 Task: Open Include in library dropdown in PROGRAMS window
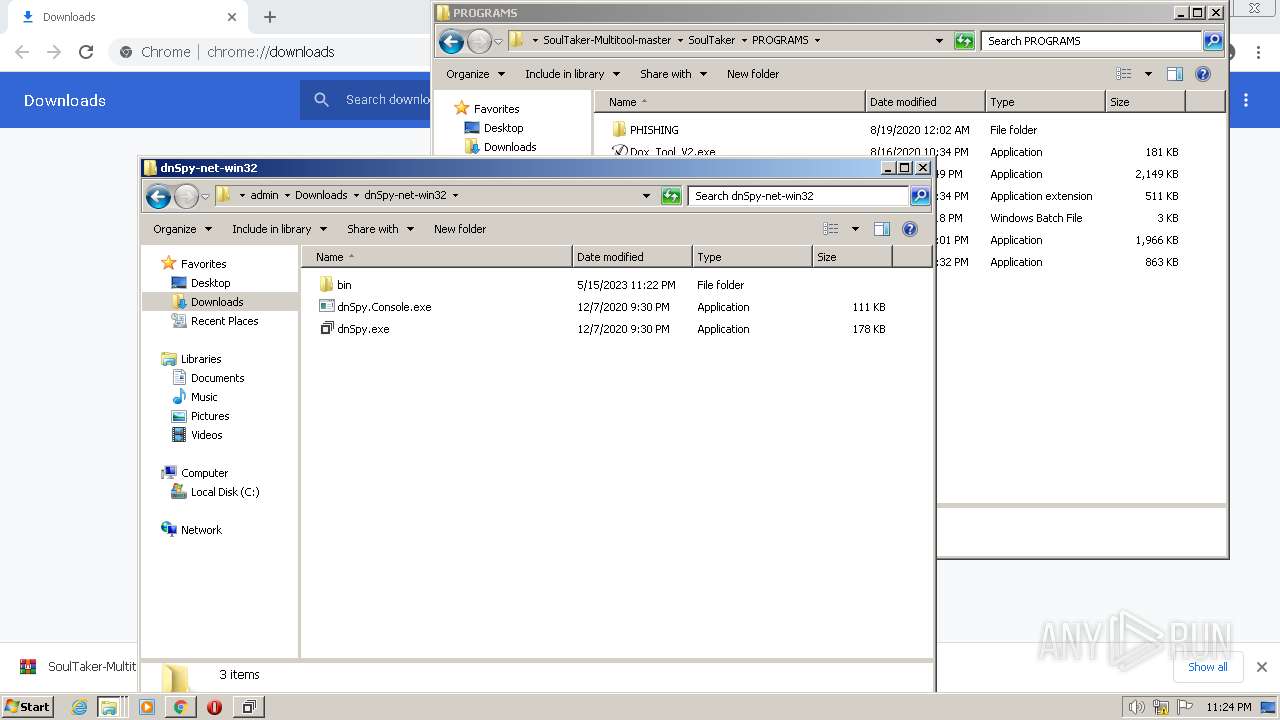(x=572, y=74)
